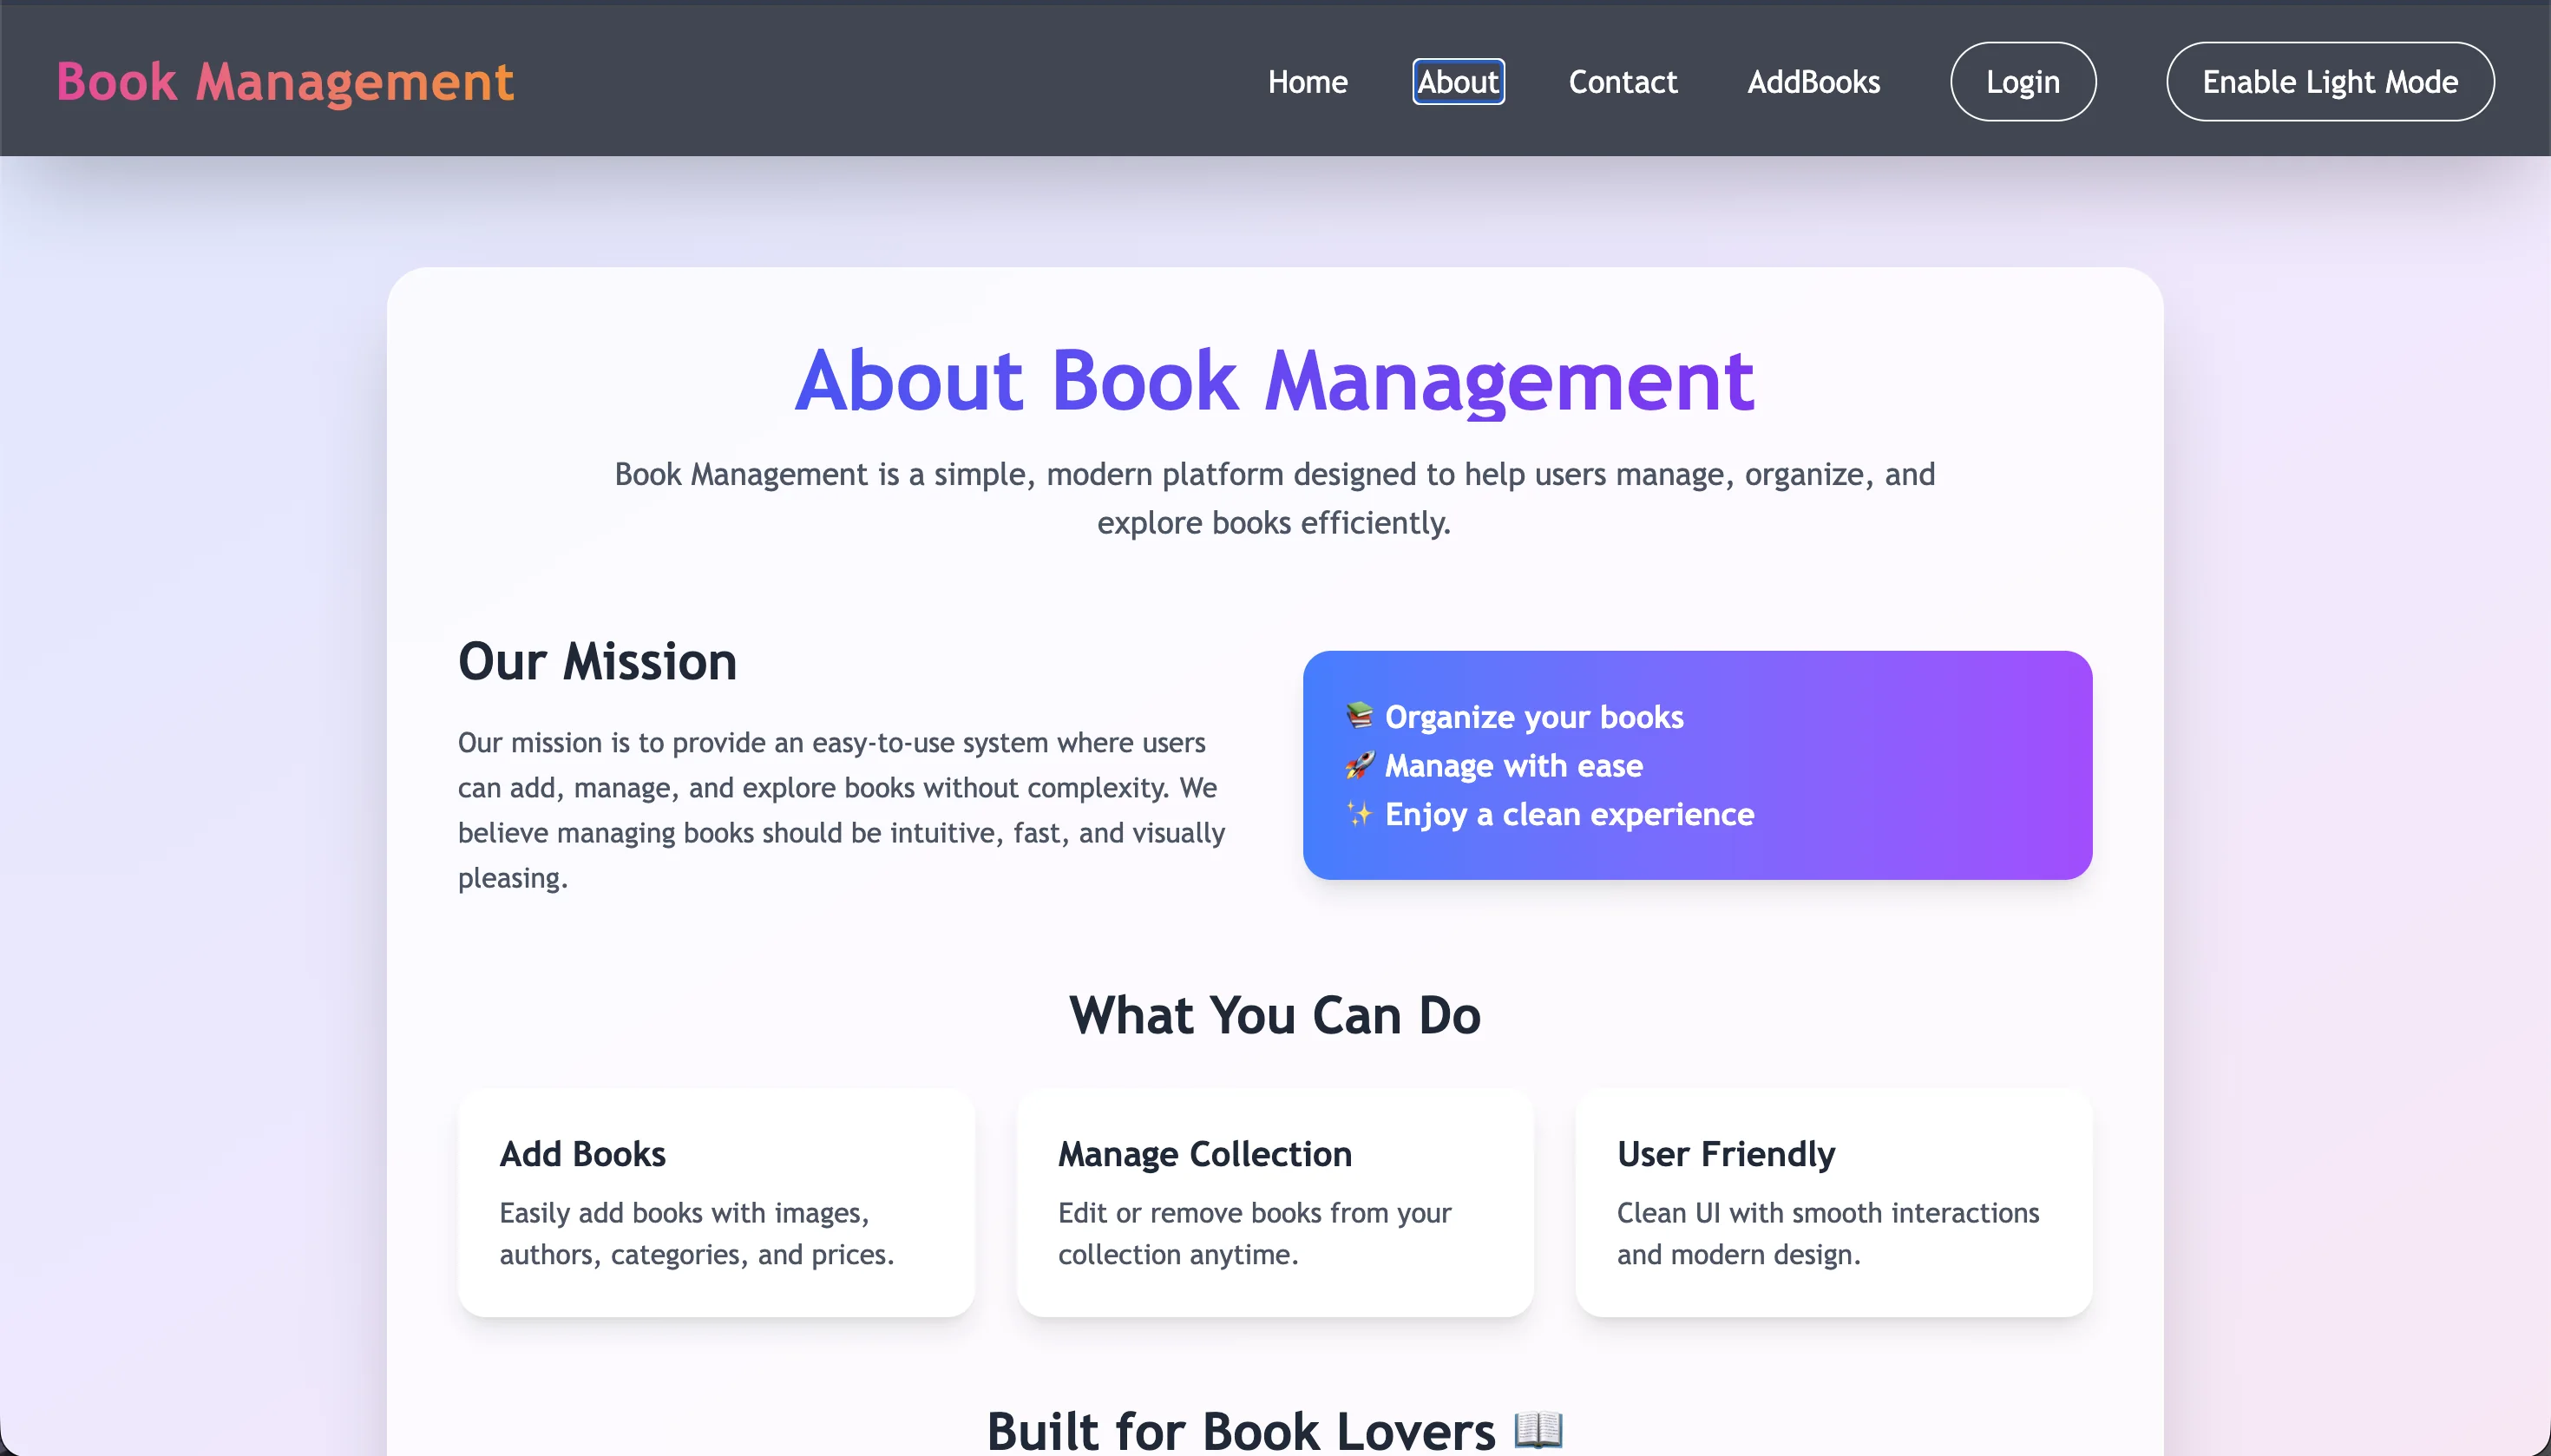Click the What You Can Do heading

point(1274,1014)
